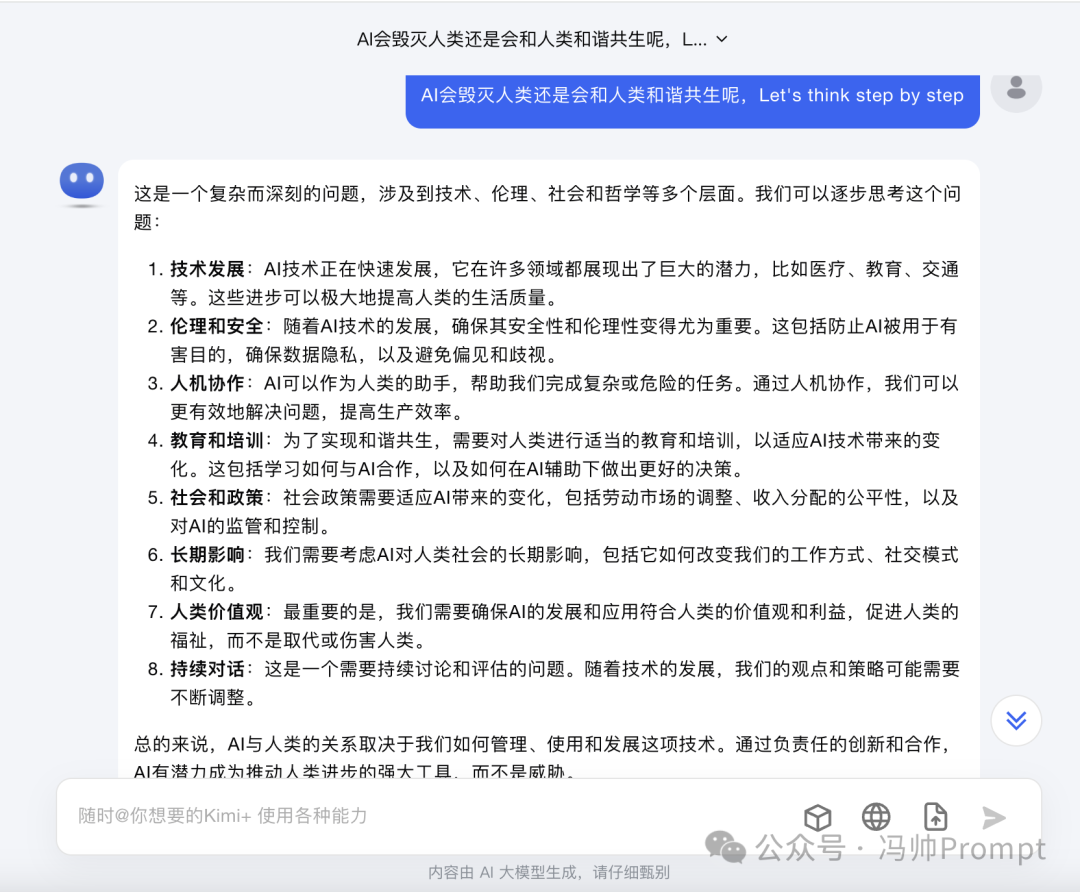Click the file upload icon
This screenshot has width=1080, height=892.
[x=935, y=817]
